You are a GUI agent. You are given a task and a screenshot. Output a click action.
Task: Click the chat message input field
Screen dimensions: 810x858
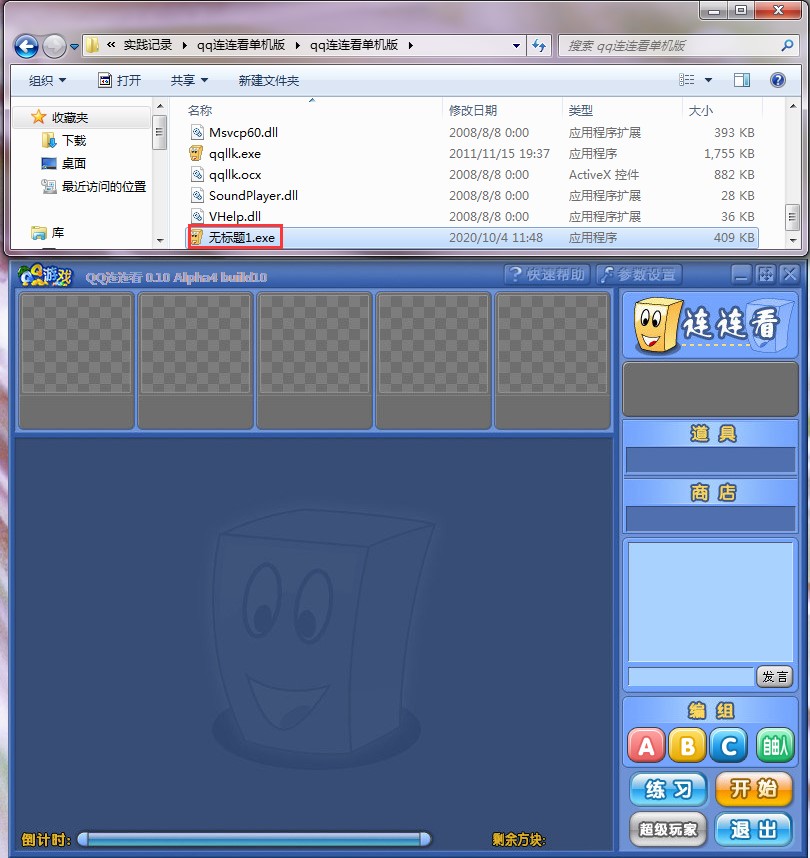[691, 677]
